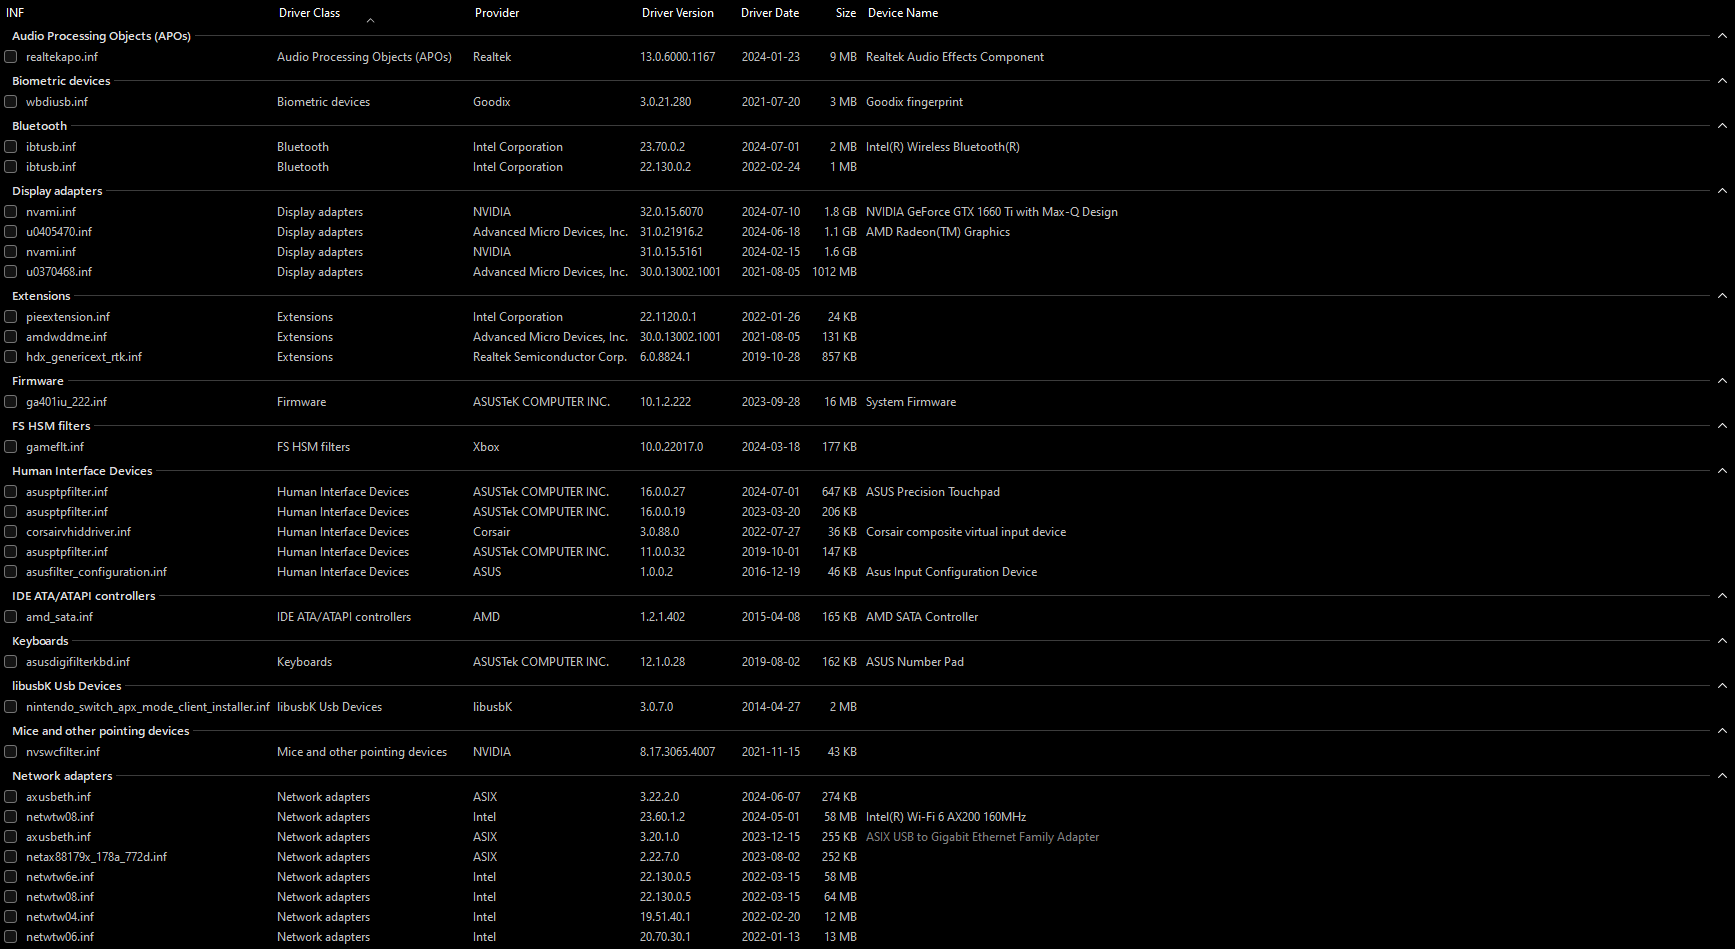
Task: Sort by the Size column header
Action: [x=846, y=13]
